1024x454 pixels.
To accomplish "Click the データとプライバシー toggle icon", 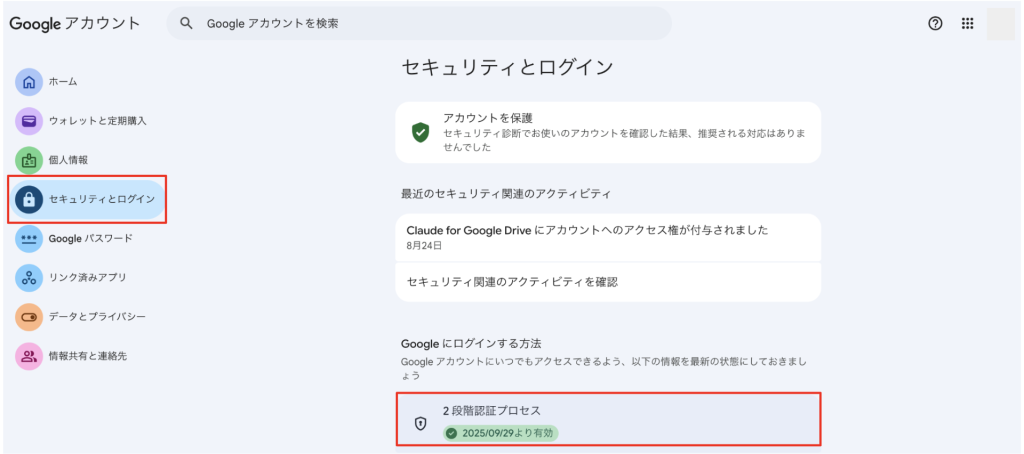I will coord(29,317).
